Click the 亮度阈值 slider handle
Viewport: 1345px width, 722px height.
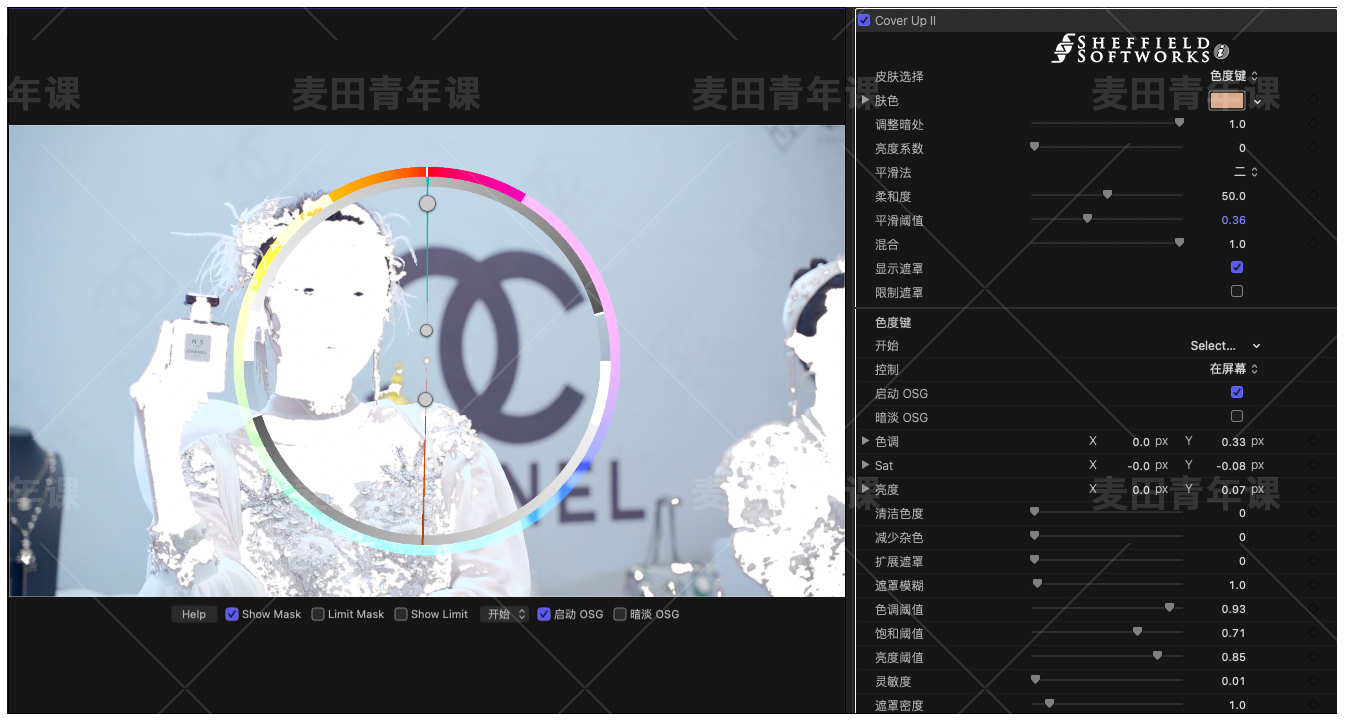1157,656
